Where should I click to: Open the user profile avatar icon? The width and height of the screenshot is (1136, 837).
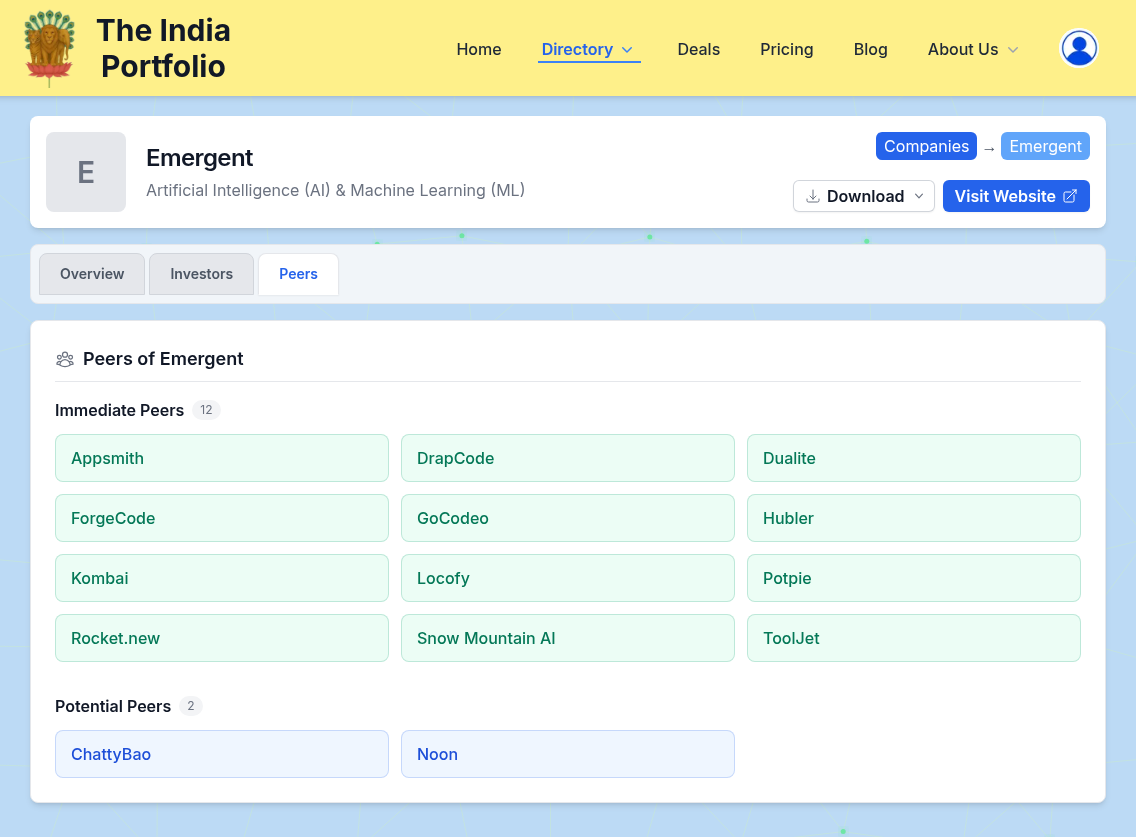click(1079, 49)
